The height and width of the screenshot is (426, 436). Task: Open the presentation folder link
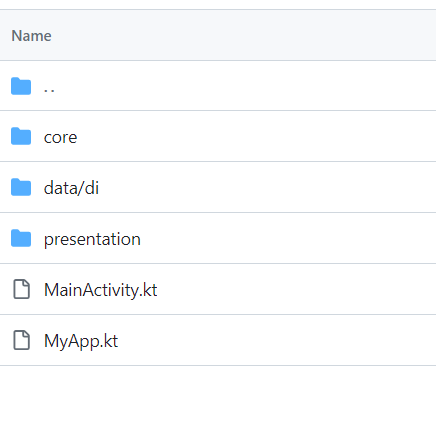[x=92, y=239]
